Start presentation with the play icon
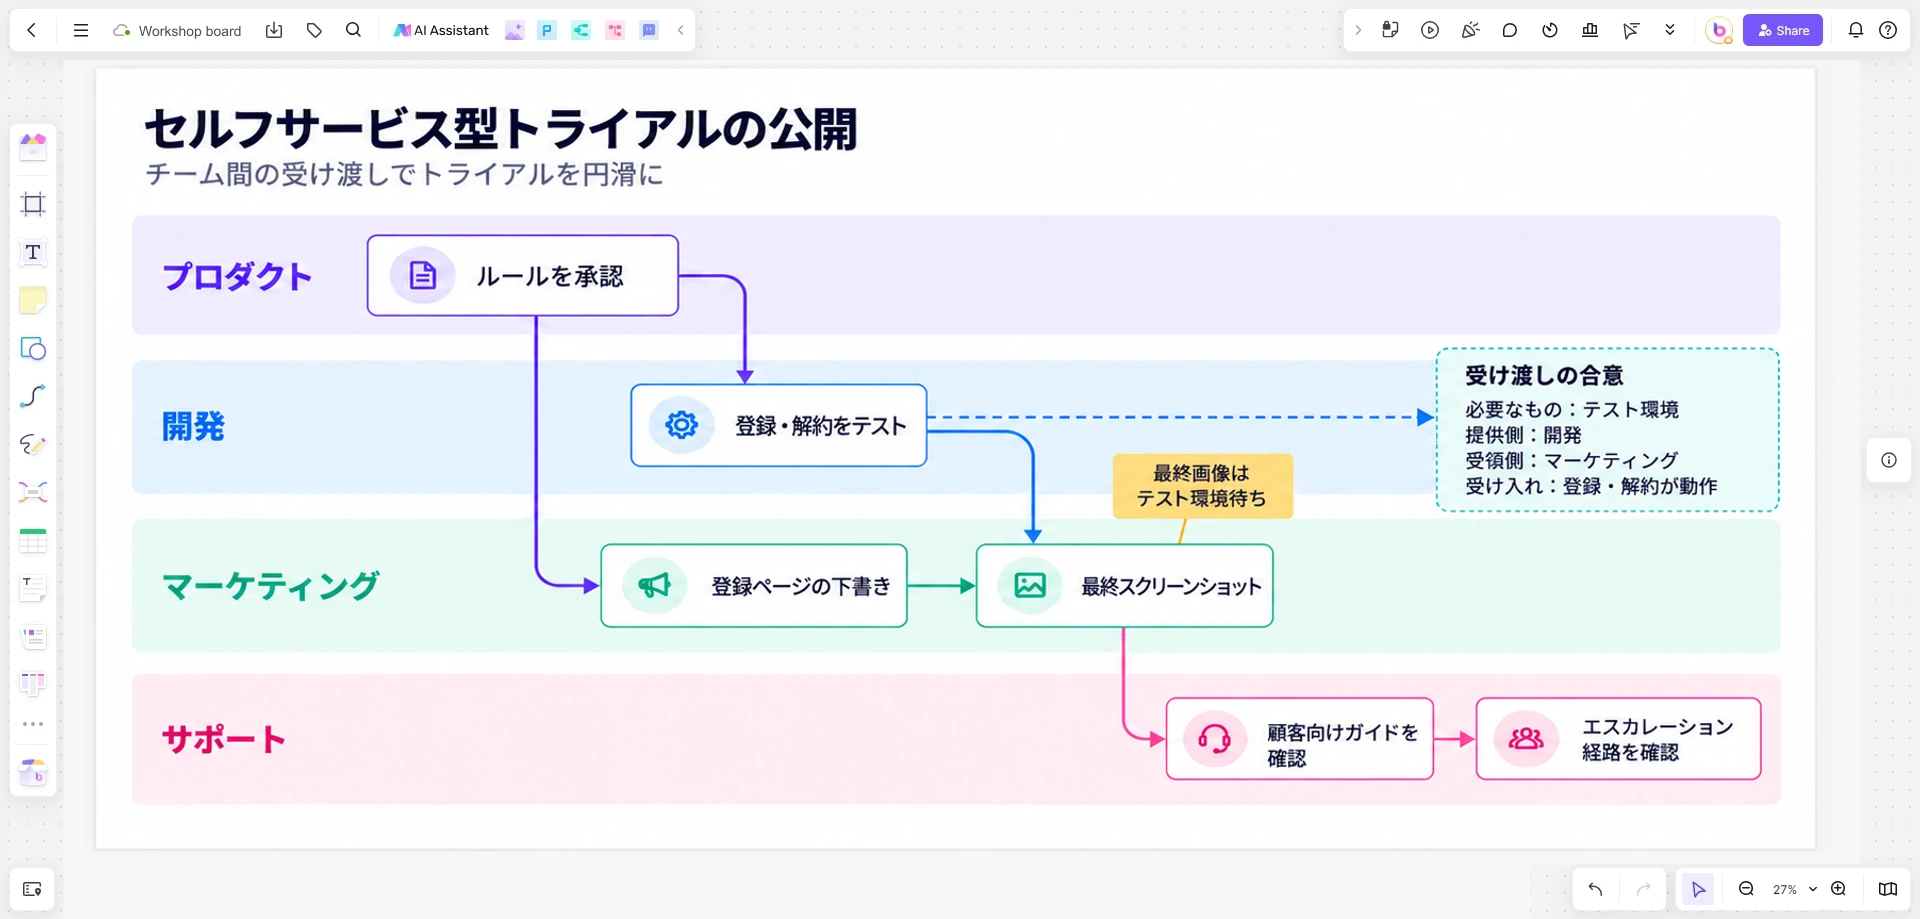This screenshot has width=1920, height=919. point(1430,30)
